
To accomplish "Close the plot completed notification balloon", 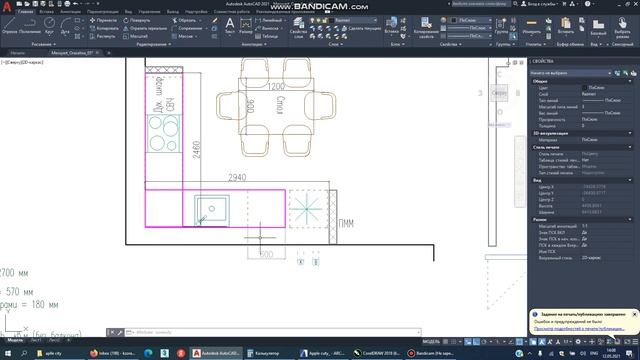I will click(x=634, y=314).
